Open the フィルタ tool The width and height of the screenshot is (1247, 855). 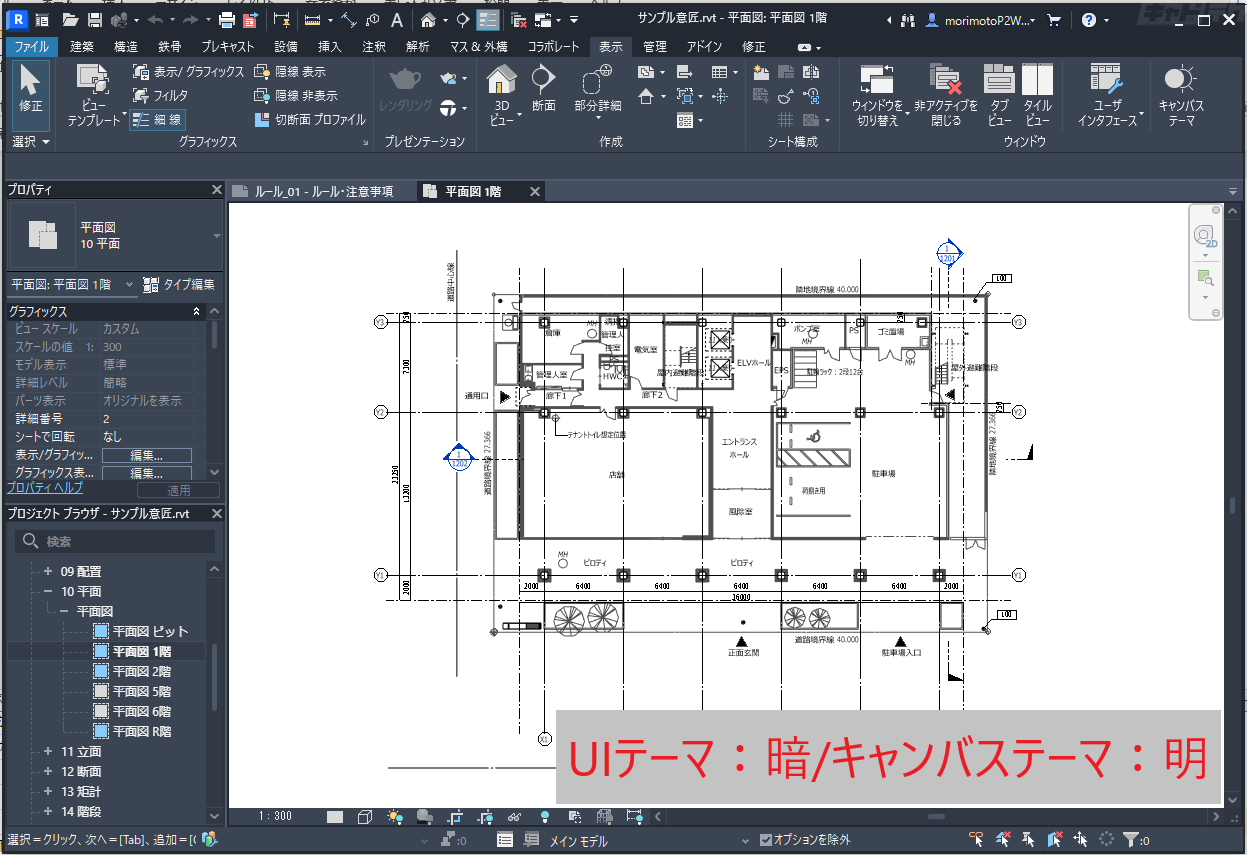(x=160, y=96)
